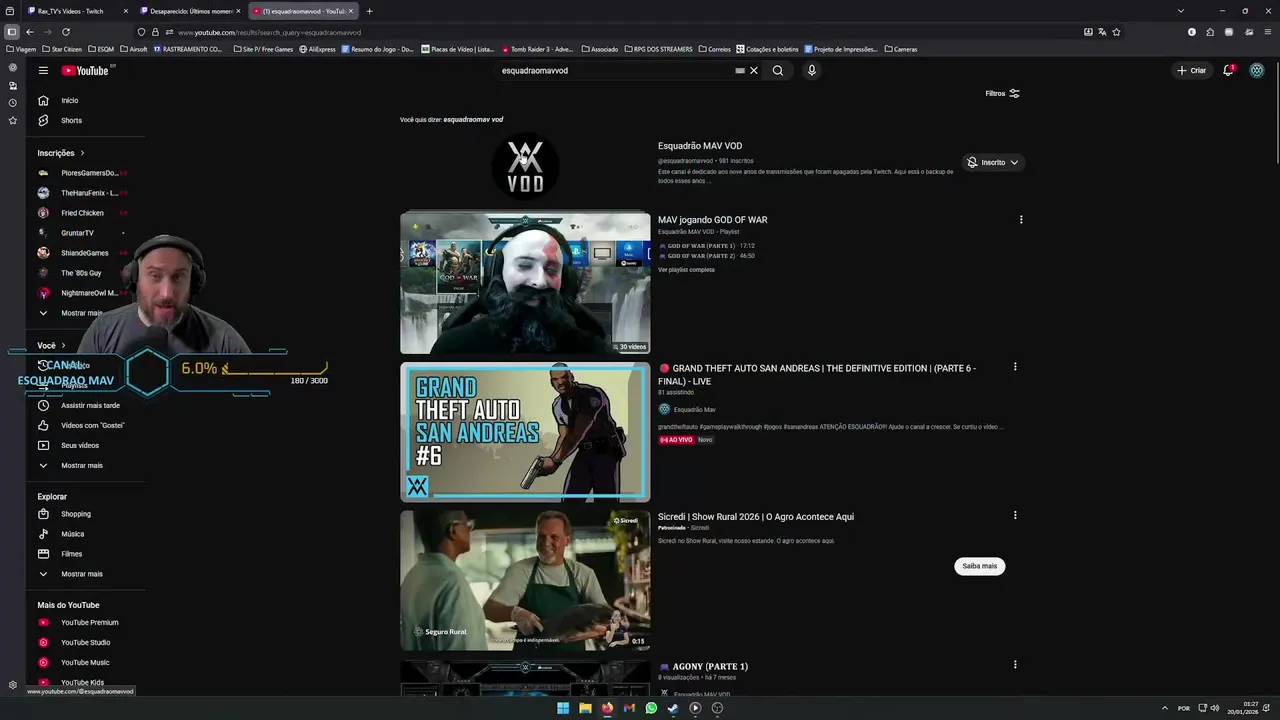Expand the Inscrições section

61,153
